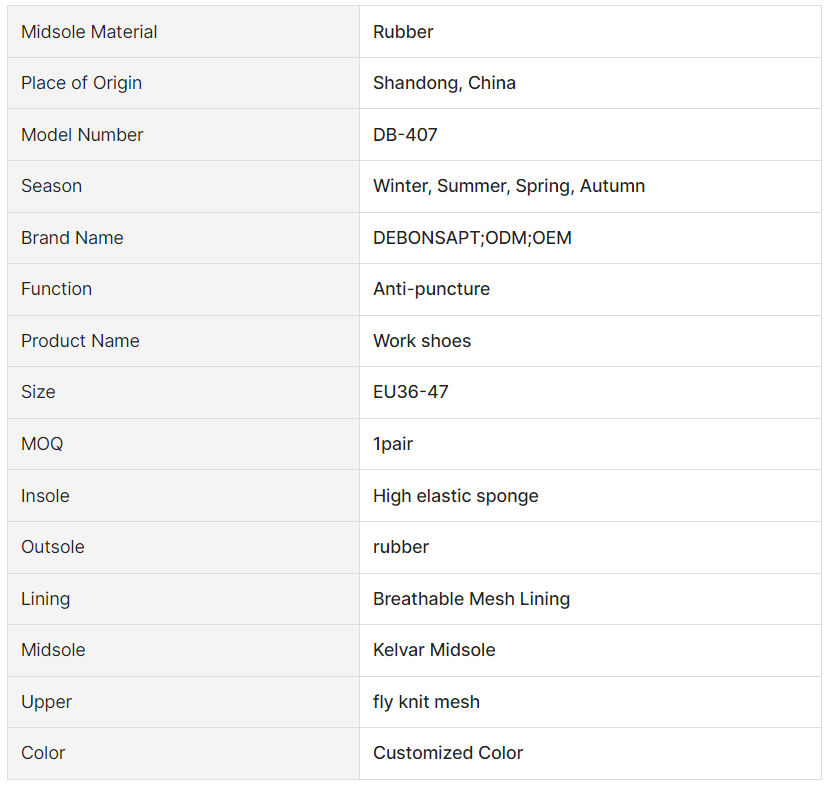Select the Work shoes product name
The width and height of the screenshot is (826, 786).
pyautogui.click(x=422, y=340)
